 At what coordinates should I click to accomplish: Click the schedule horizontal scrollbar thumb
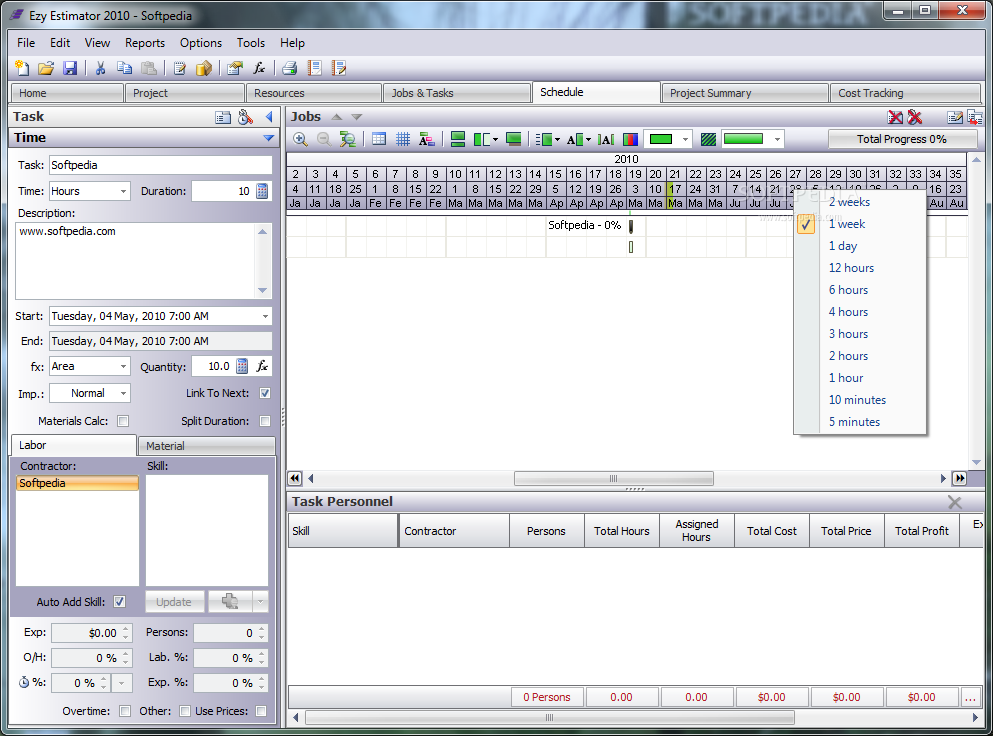coord(614,478)
